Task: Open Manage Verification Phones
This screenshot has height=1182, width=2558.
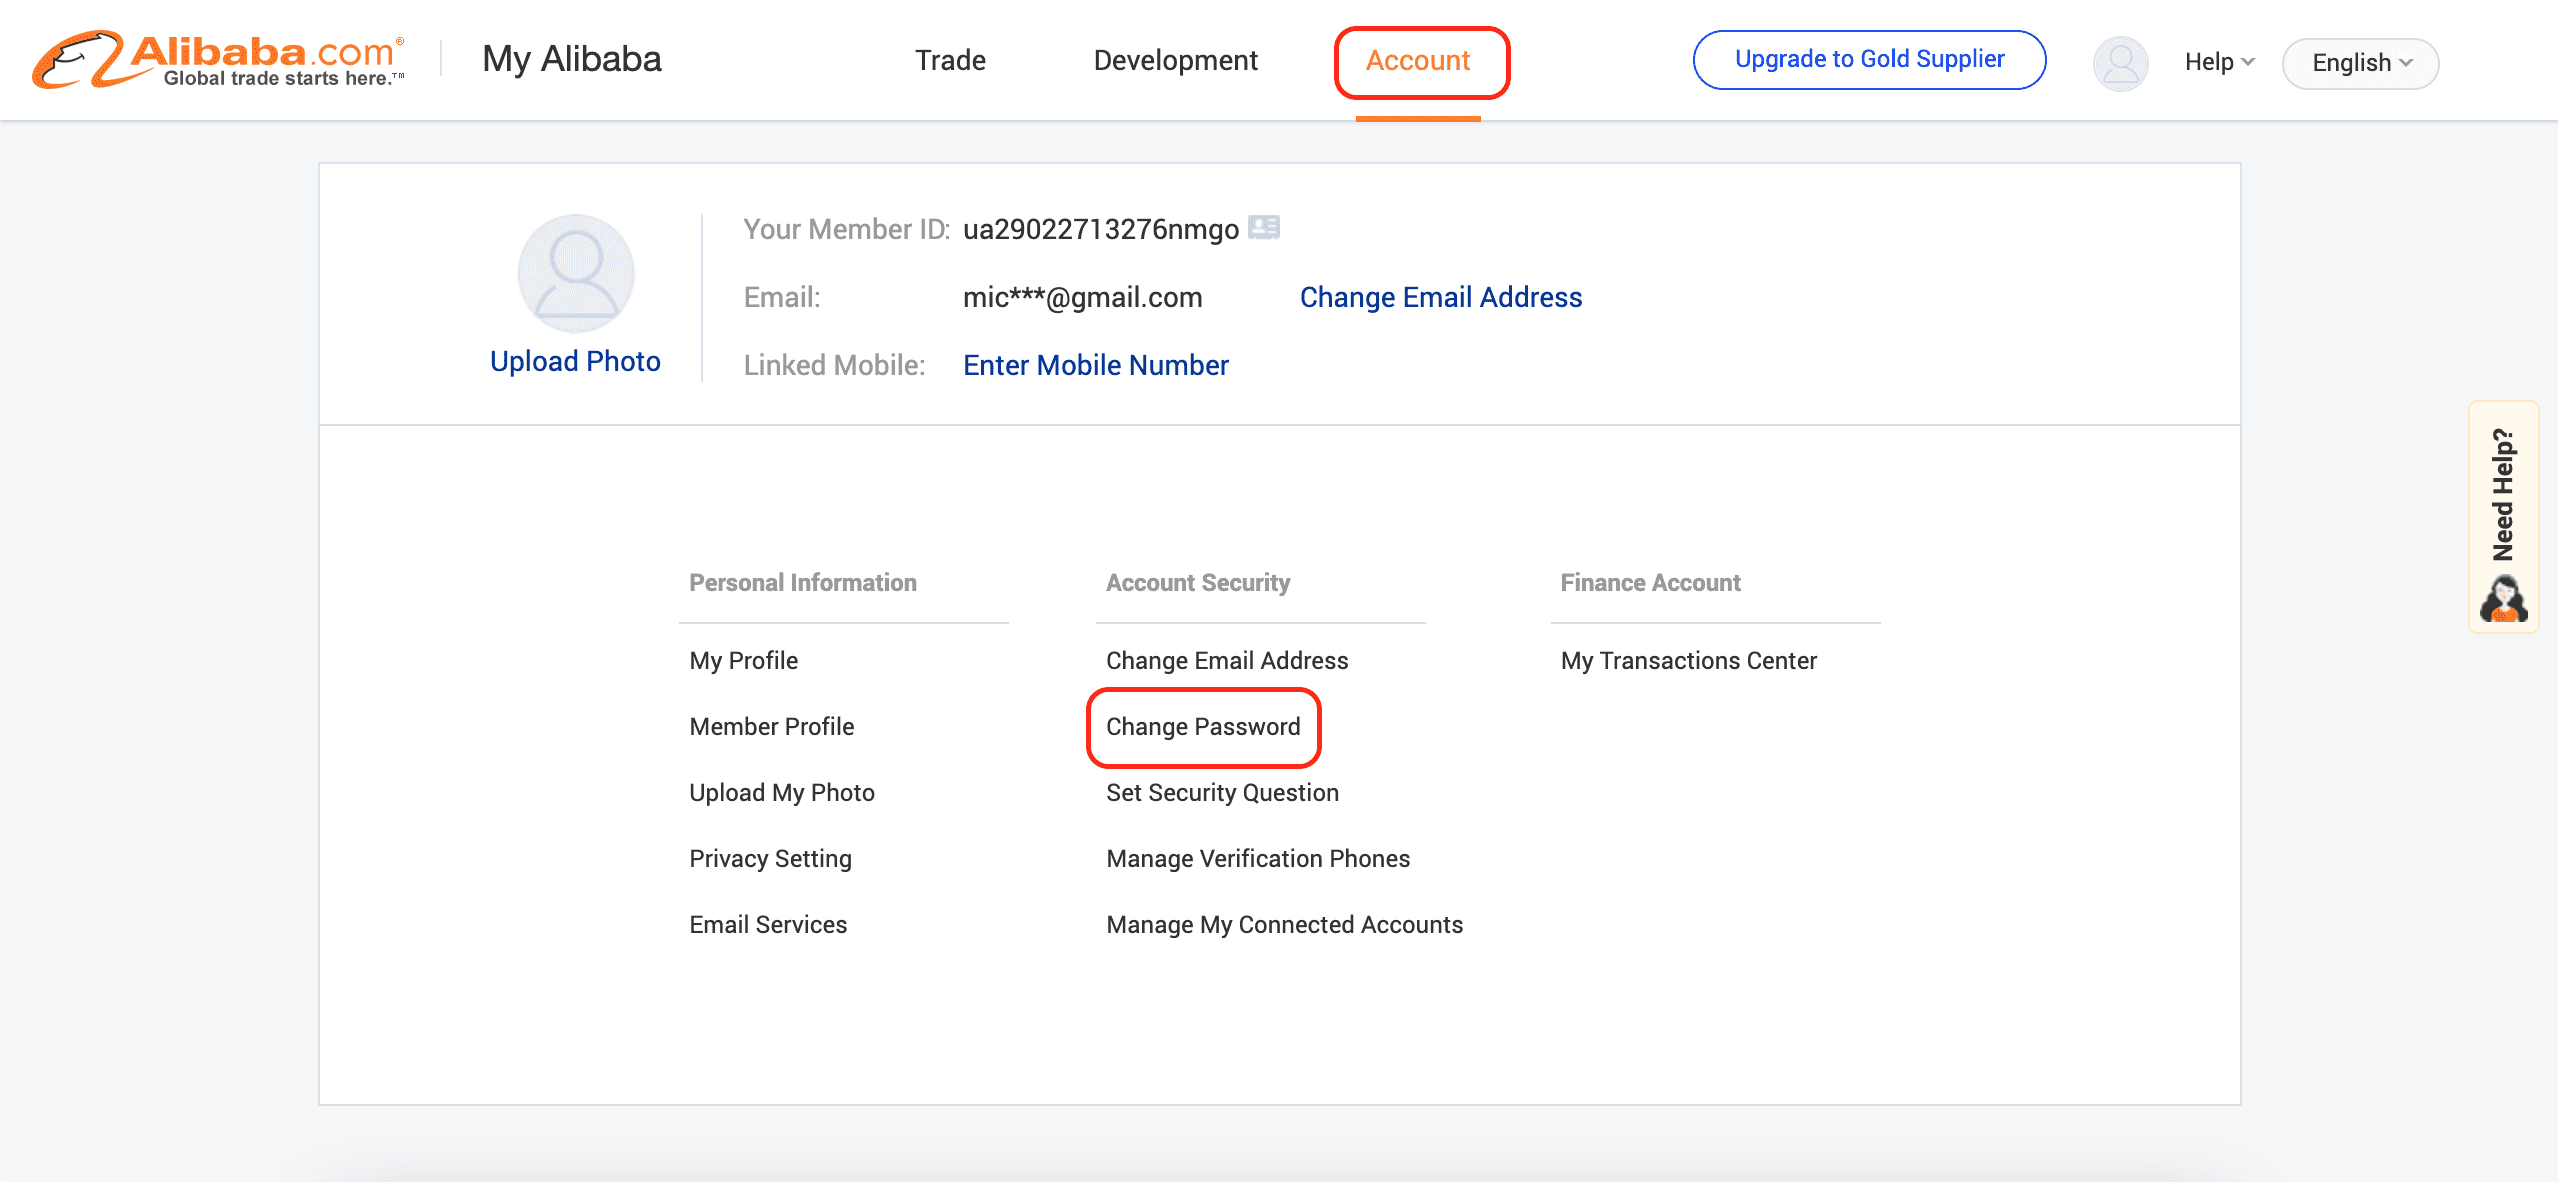Action: click(1258, 859)
